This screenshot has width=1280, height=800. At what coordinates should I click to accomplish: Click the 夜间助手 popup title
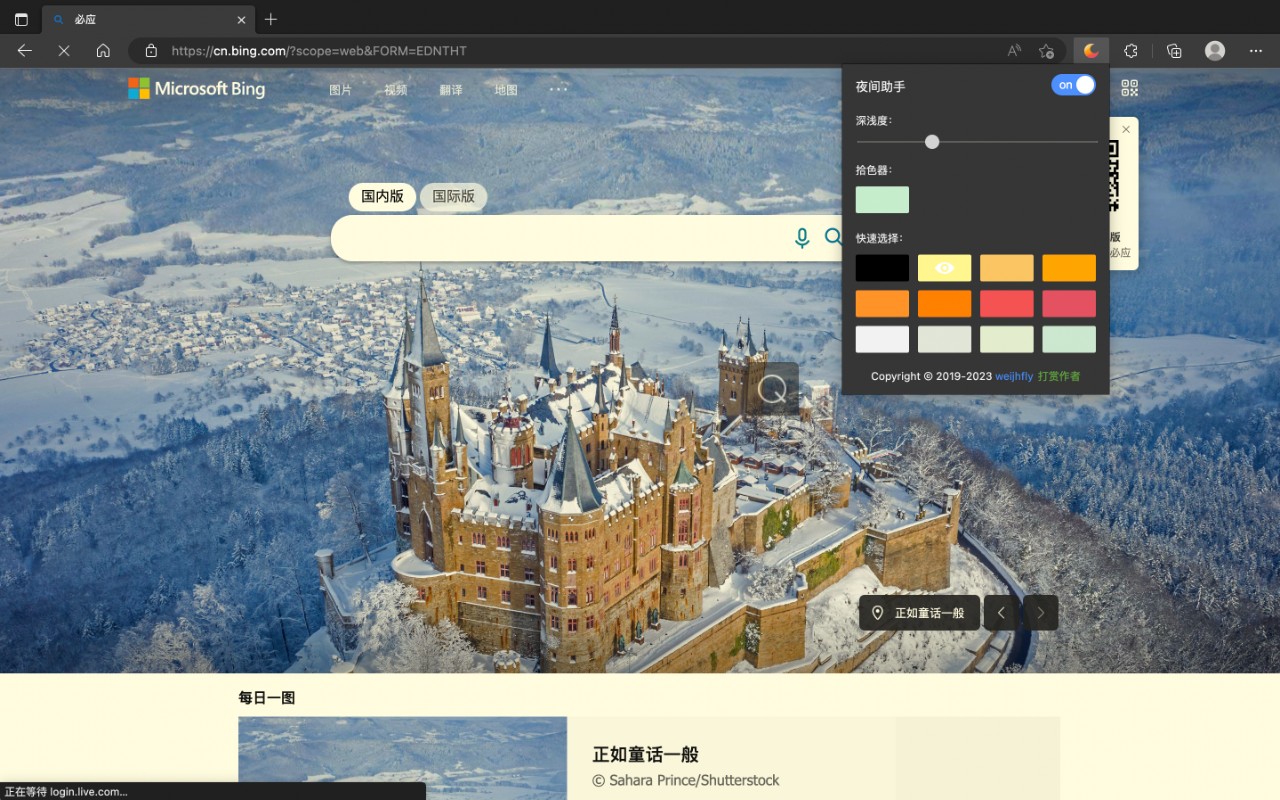click(880, 87)
